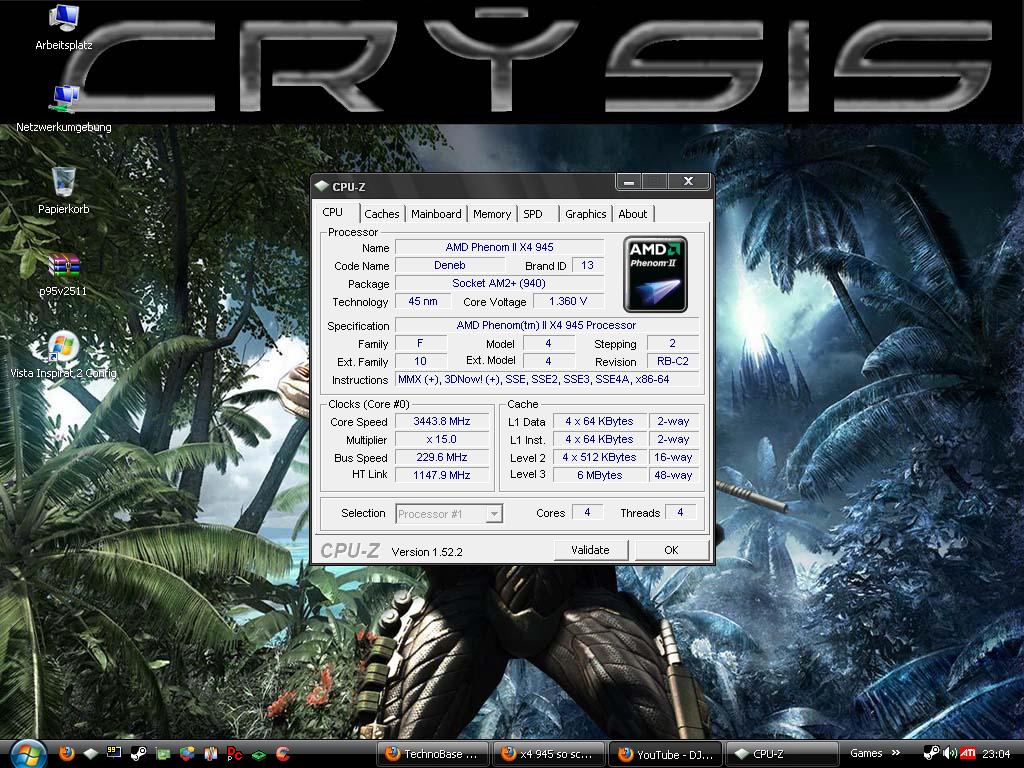Open the quick launch monitor icon showing 99
This screenshot has width=1024, height=768.
click(x=114, y=754)
